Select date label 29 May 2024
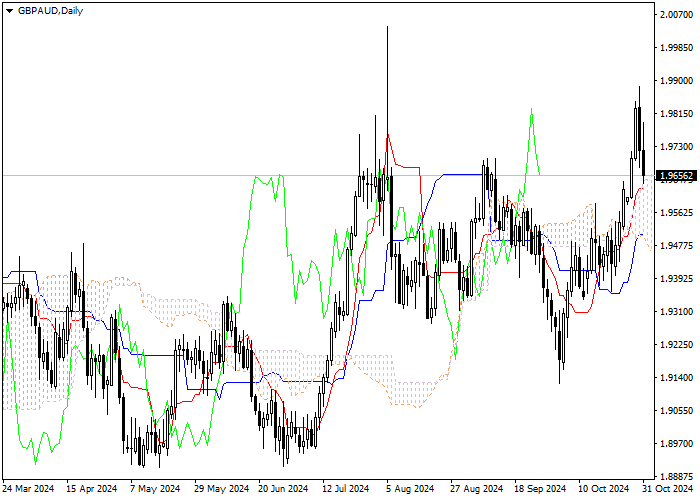This screenshot has width=700, height=500. click(221, 489)
